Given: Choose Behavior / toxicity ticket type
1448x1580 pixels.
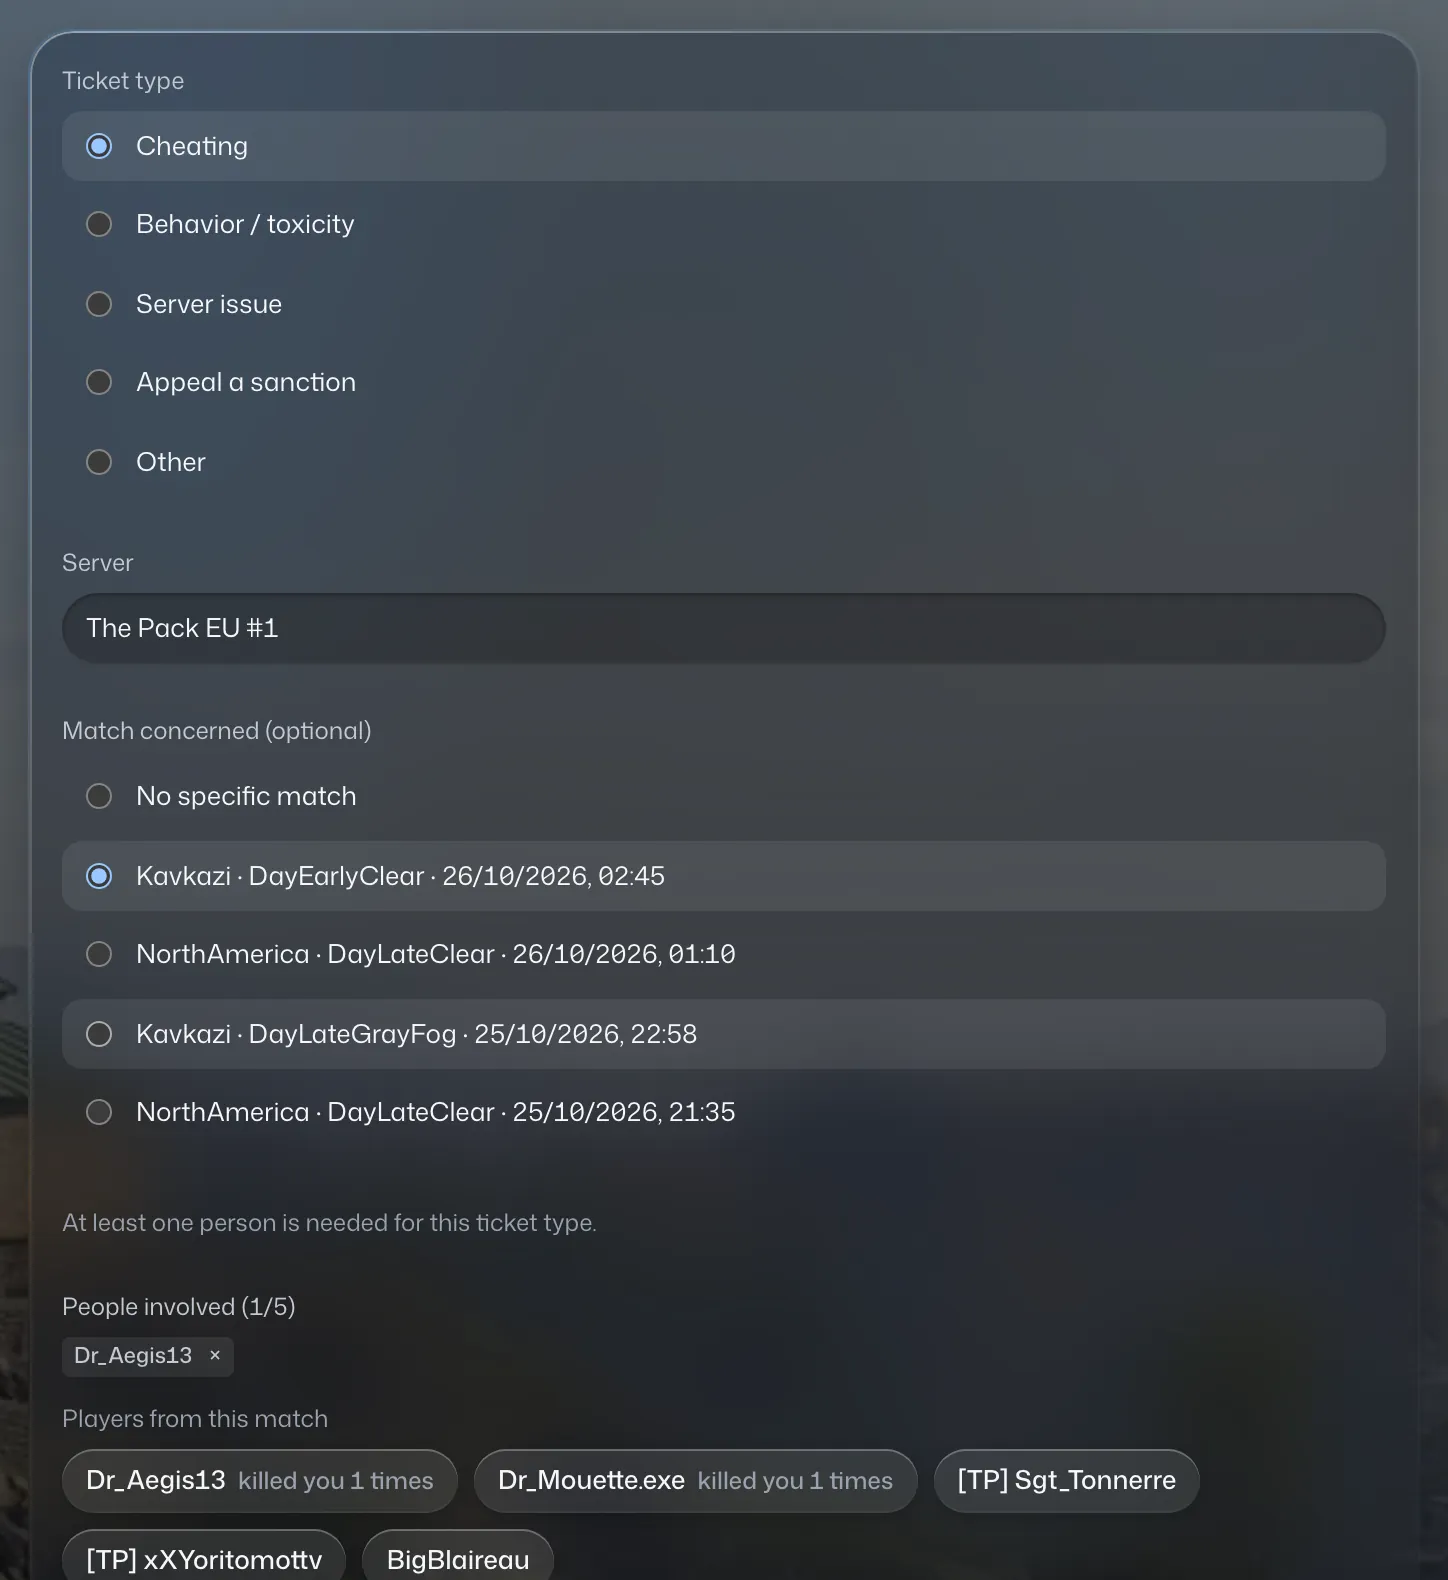Looking at the screenshot, I should point(723,224).
